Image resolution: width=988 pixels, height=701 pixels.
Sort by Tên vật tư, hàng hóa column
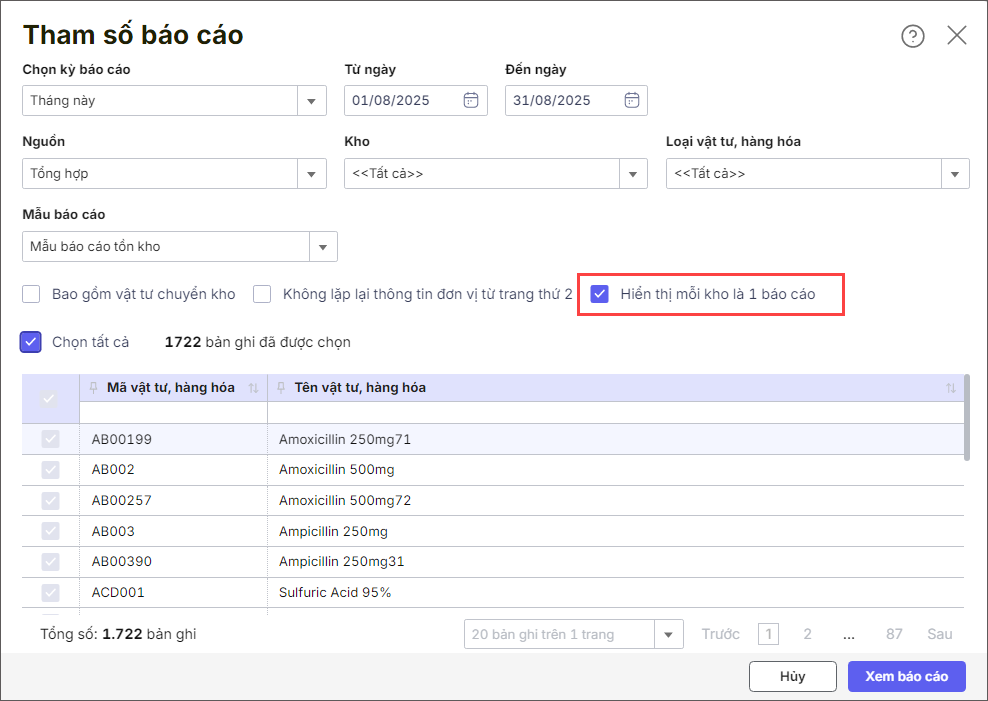950,388
